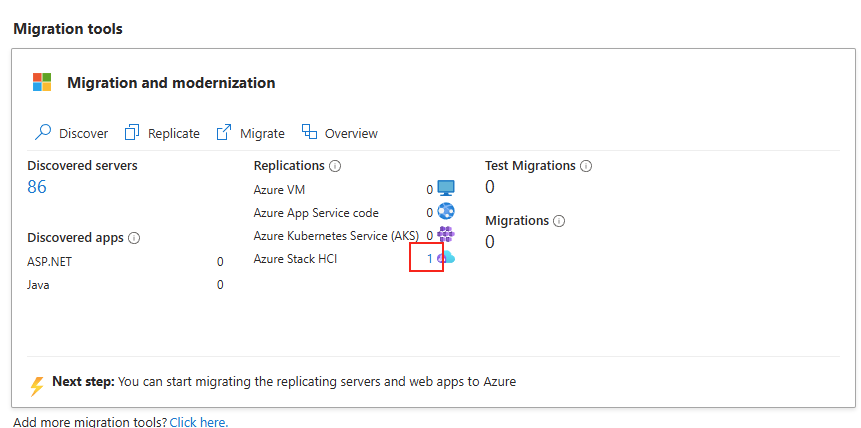Open Replicate in the toolbar
The image size is (861, 428).
coord(162,133)
